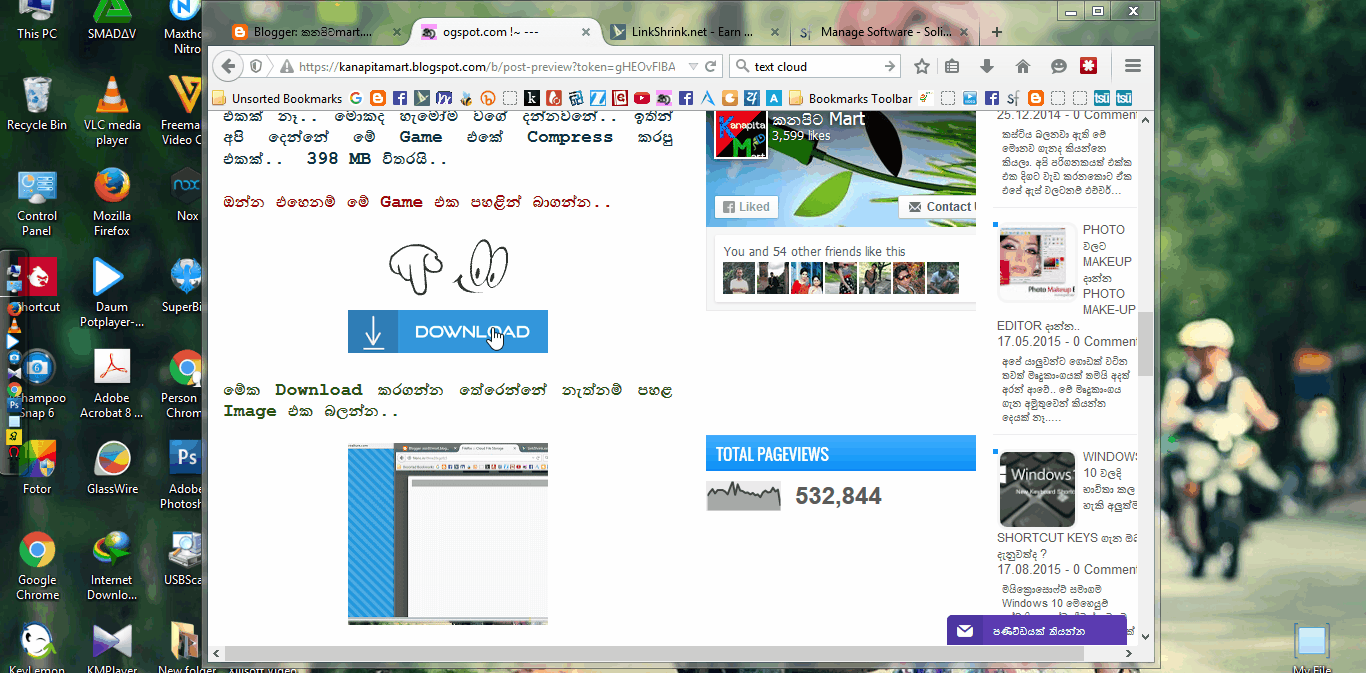1366x673 pixels.
Task: Click the Kanapita Mart Facebook logo
Action: [739, 134]
